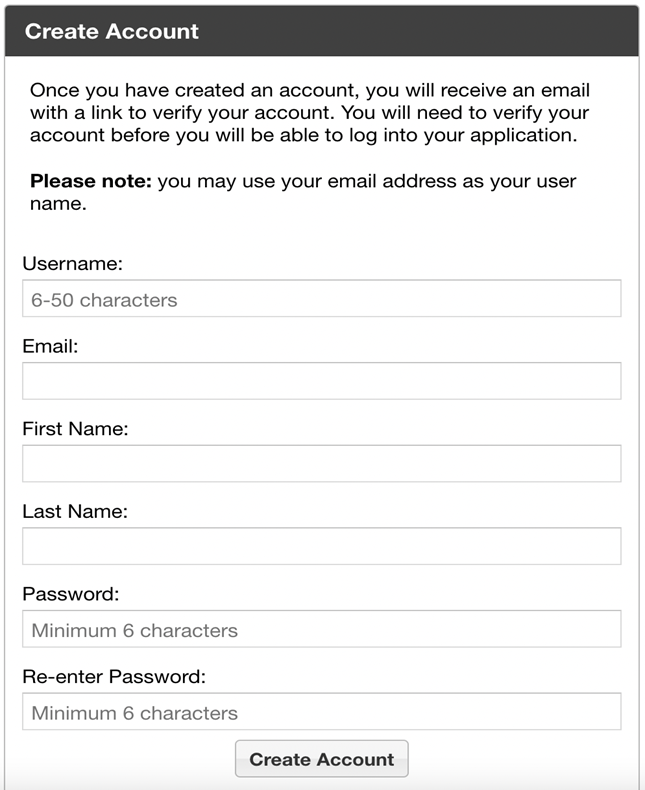
Task: Click into the Last Name field
Action: click(321, 546)
